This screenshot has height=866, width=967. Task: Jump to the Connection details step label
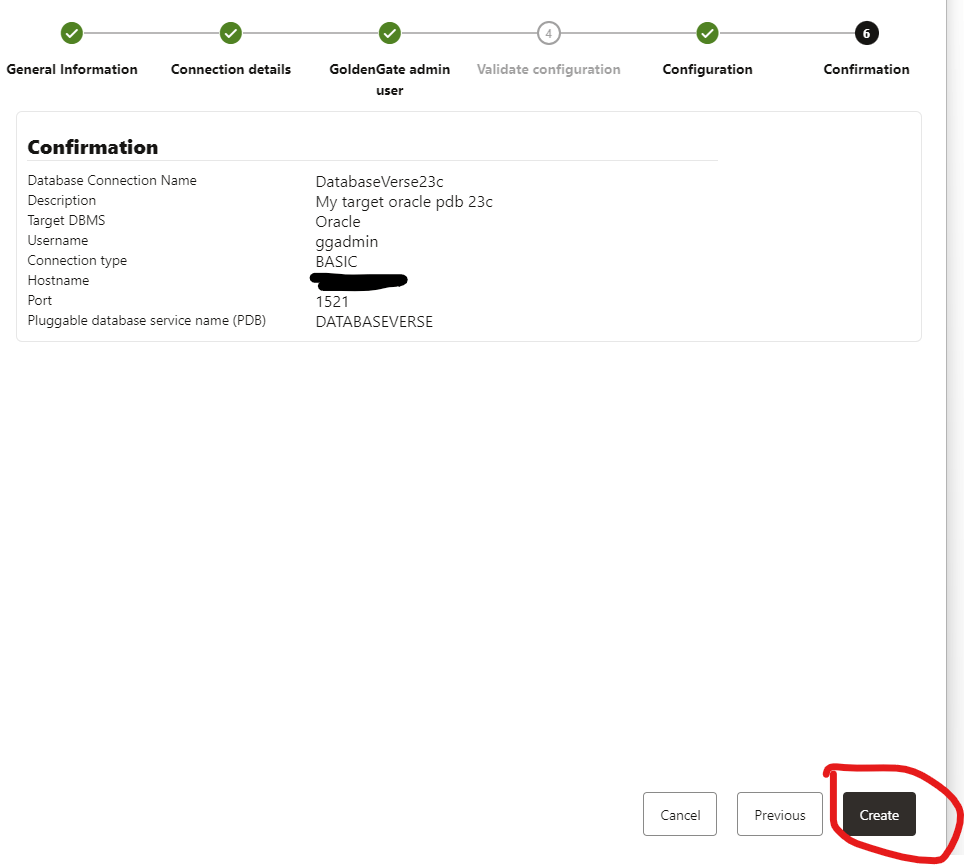click(x=231, y=69)
